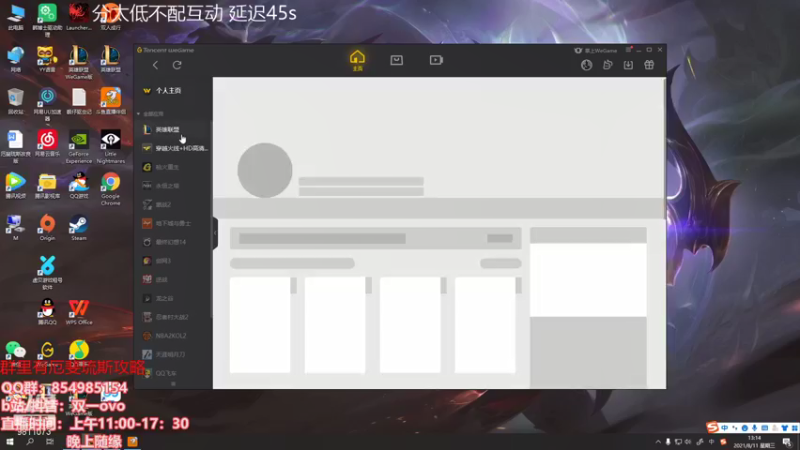Screen dimensions: 800x450
Task: Open the friends chat icon in WeGame toolbar
Action: click(x=607, y=65)
